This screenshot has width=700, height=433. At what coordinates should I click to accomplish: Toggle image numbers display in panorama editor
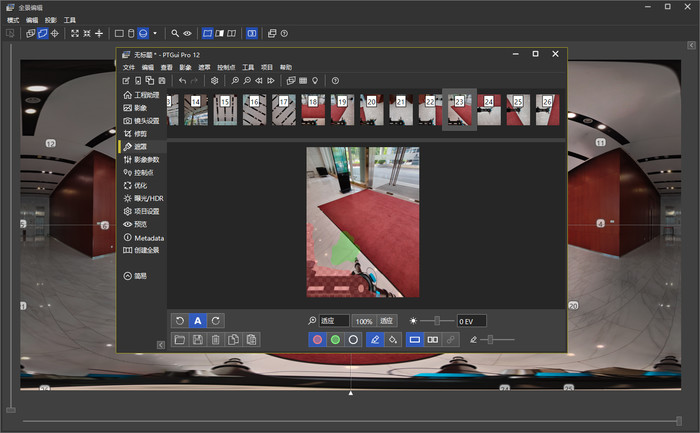[252, 33]
